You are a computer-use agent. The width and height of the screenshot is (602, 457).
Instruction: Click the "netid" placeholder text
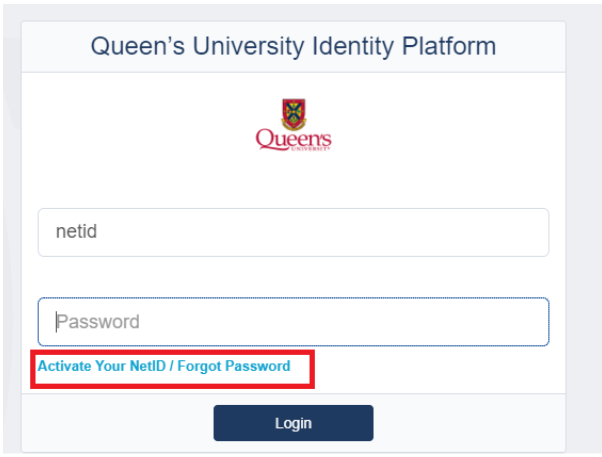point(76,232)
